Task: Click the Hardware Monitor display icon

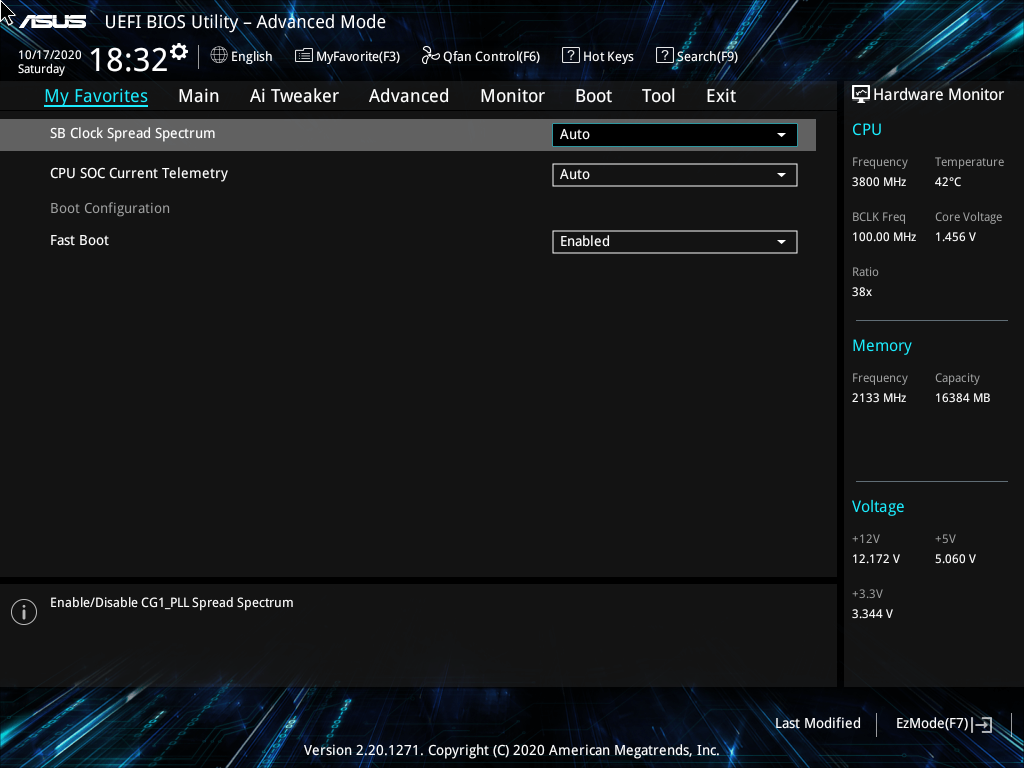Action: coord(861,95)
